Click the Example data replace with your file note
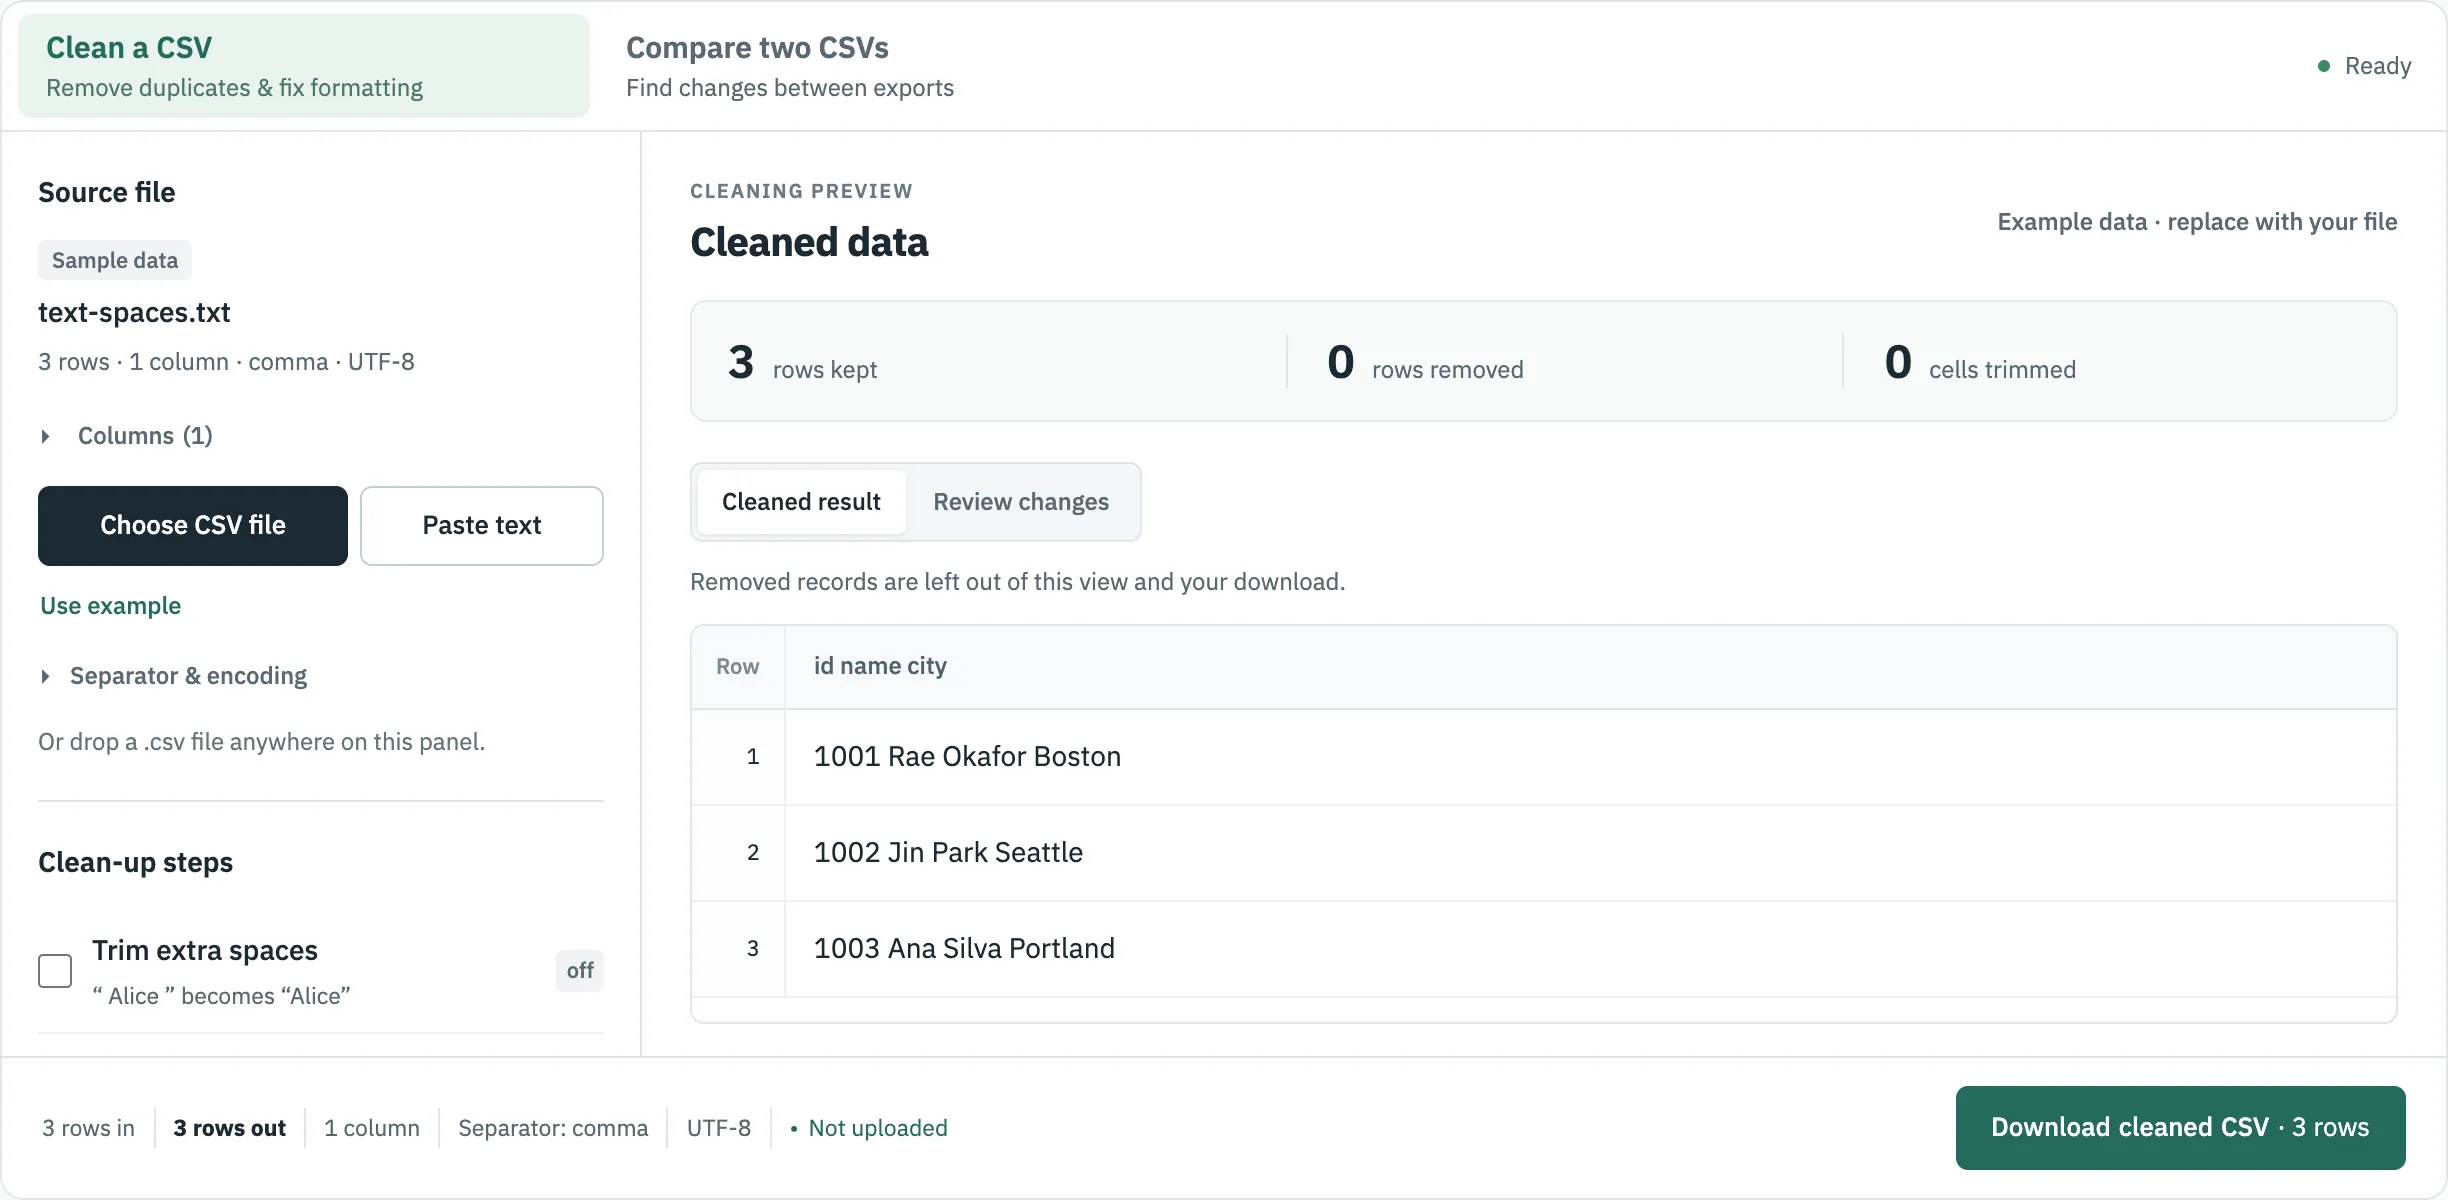 (x=2197, y=222)
